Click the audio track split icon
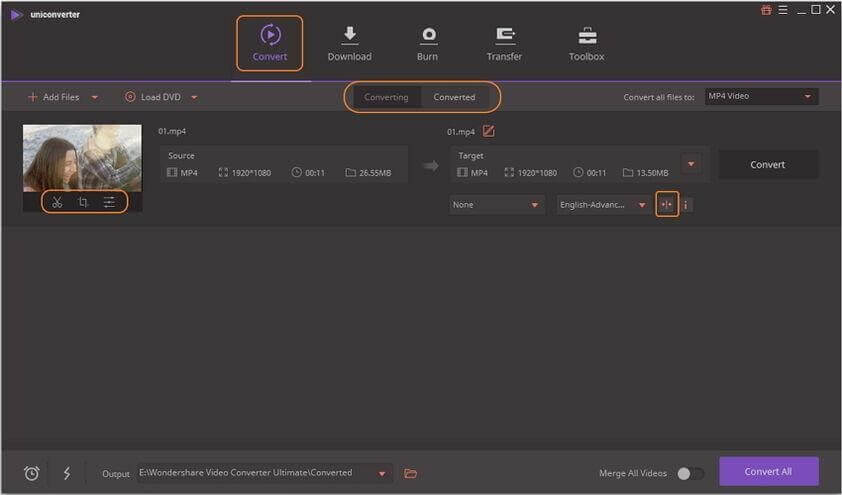The height and width of the screenshot is (495, 842). (x=667, y=204)
